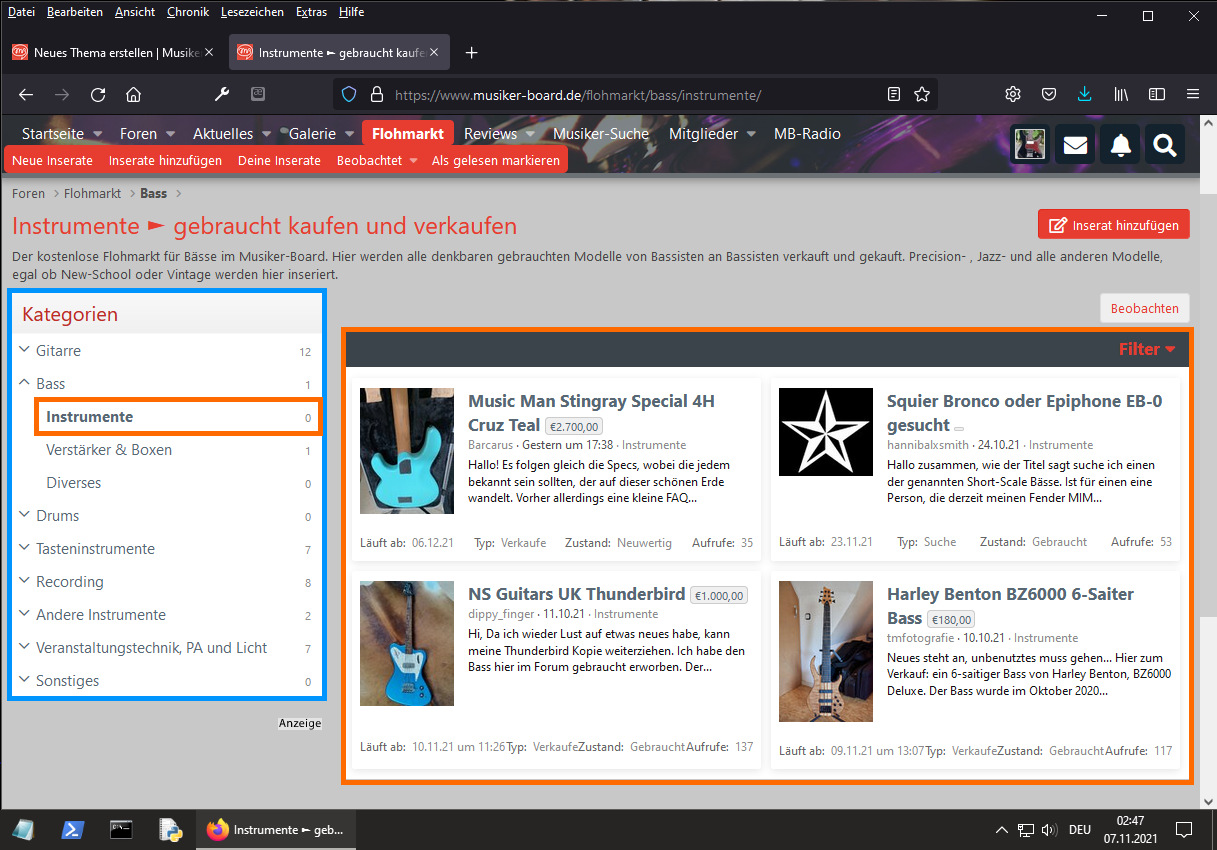The height and width of the screenshot is (850, 1217).
Task: Open 'Deine Inserate' link
Action: (x=279, y=160)
